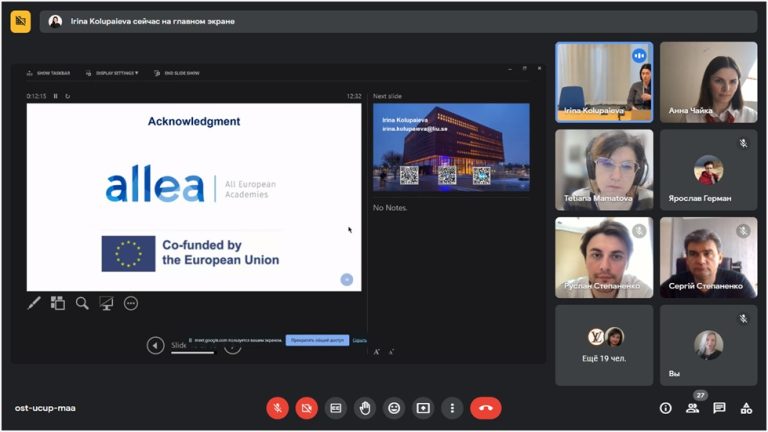768x432 pixels.
Task: Select Сергій Степаненко's video tile
Action: point(708,258)
